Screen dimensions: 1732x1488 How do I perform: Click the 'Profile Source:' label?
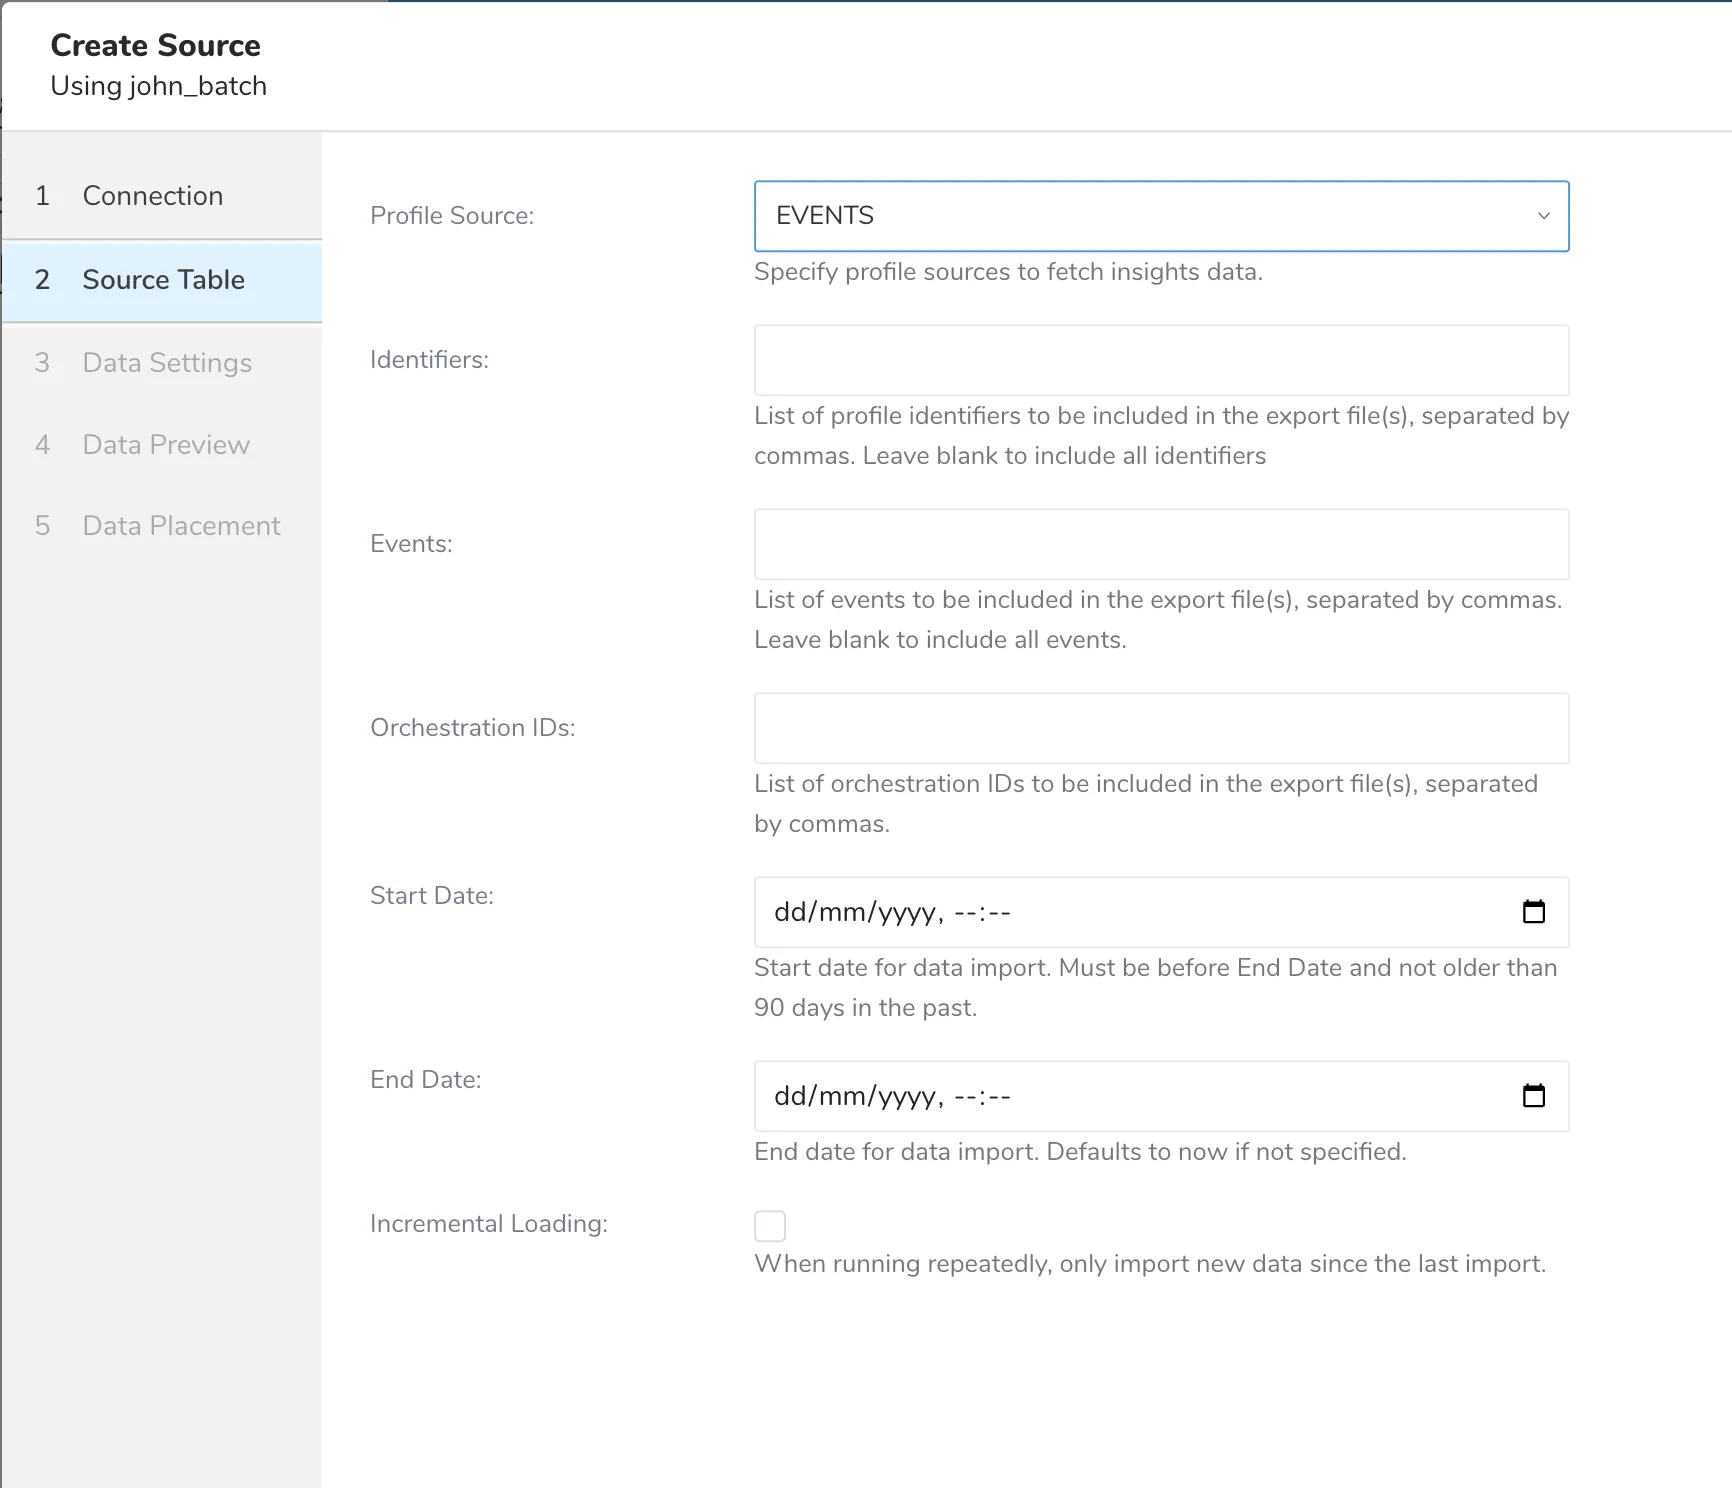click(x=452, y=216)
